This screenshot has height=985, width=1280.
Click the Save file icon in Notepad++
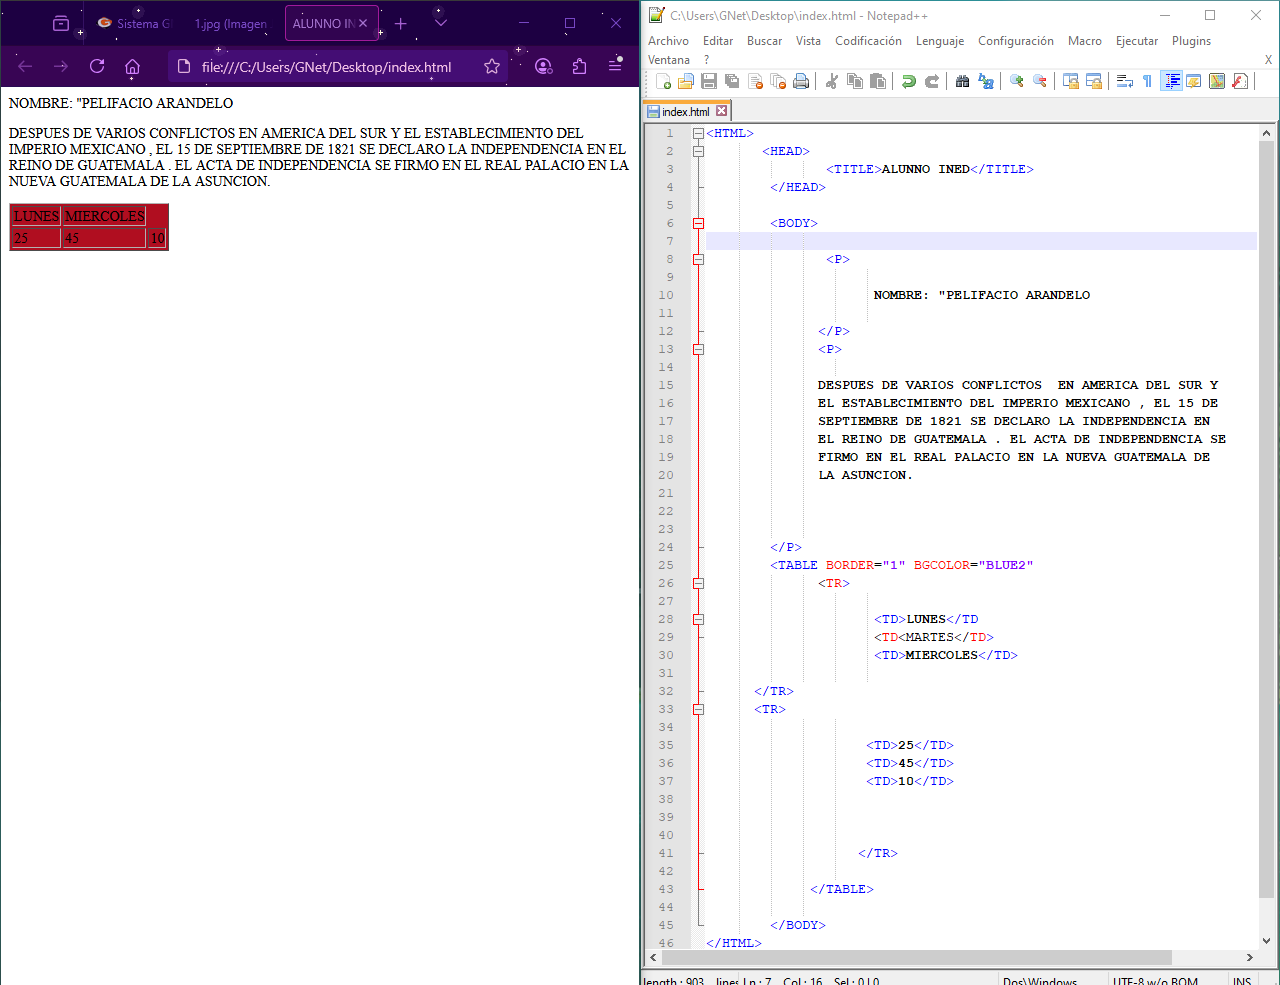pyautogui.click(x=709, y=81)
